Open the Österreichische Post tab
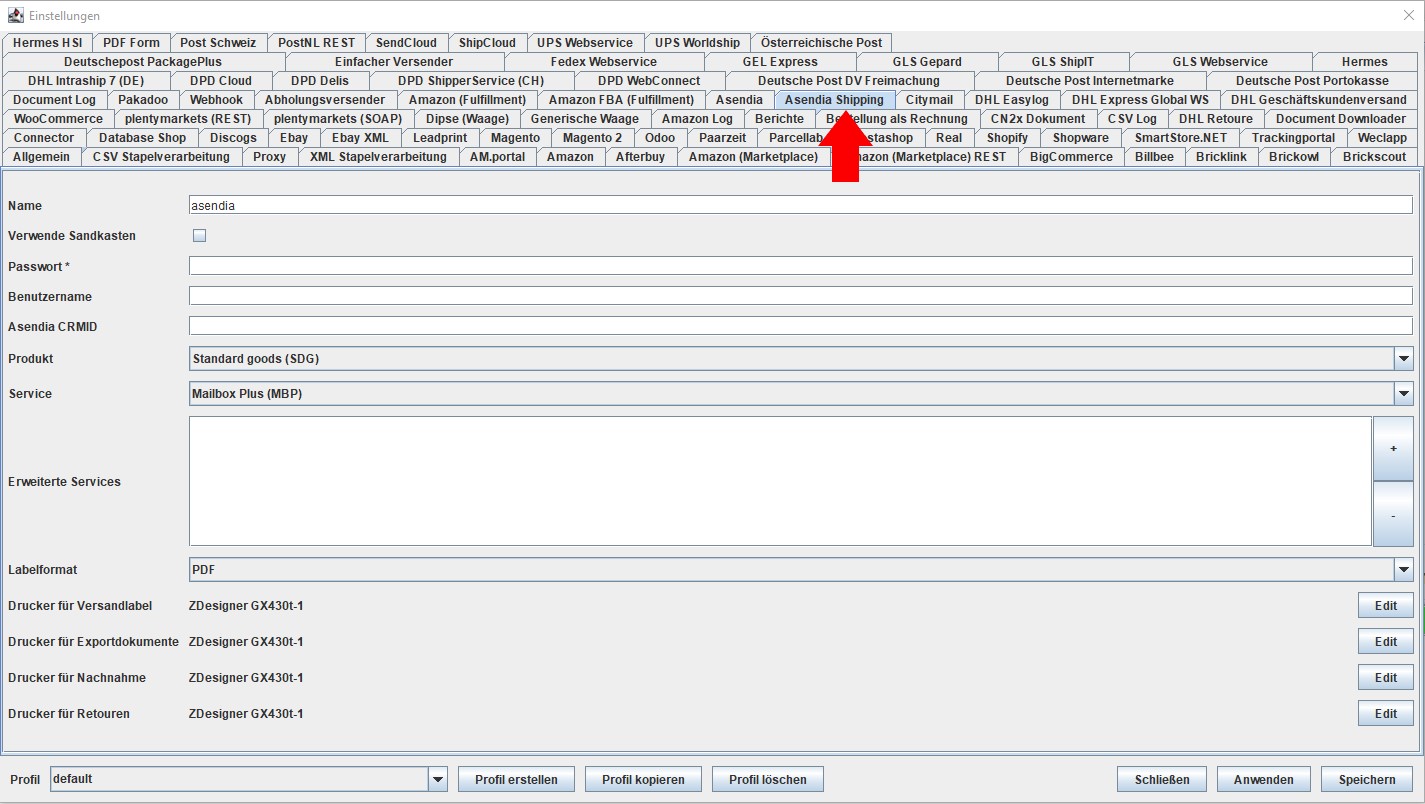This screenshot has width=1425, height=804. point(821,43)
